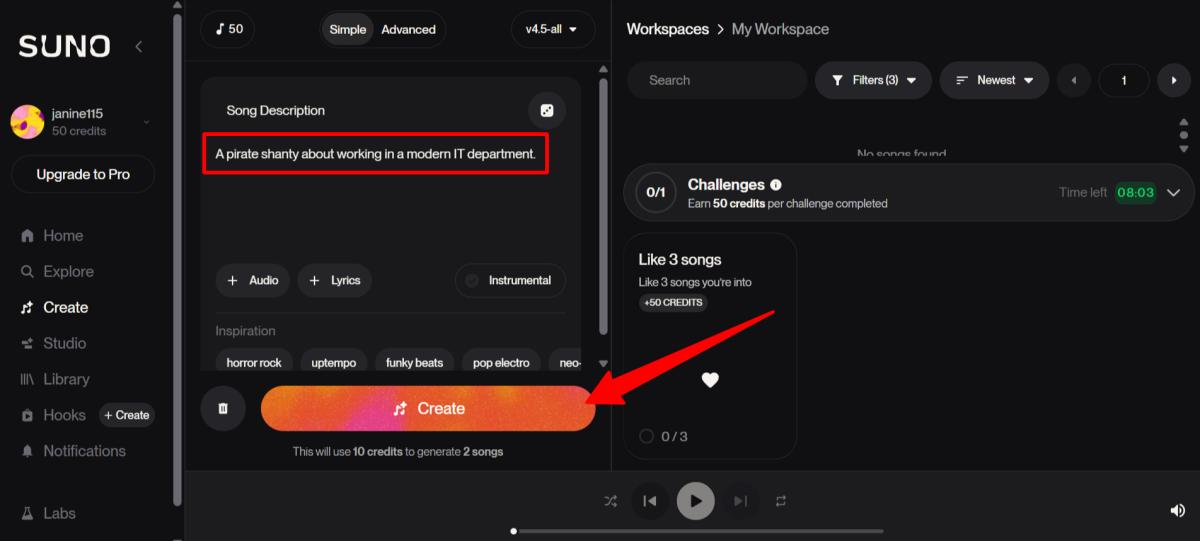Add Audio to the song

point(253,281)
